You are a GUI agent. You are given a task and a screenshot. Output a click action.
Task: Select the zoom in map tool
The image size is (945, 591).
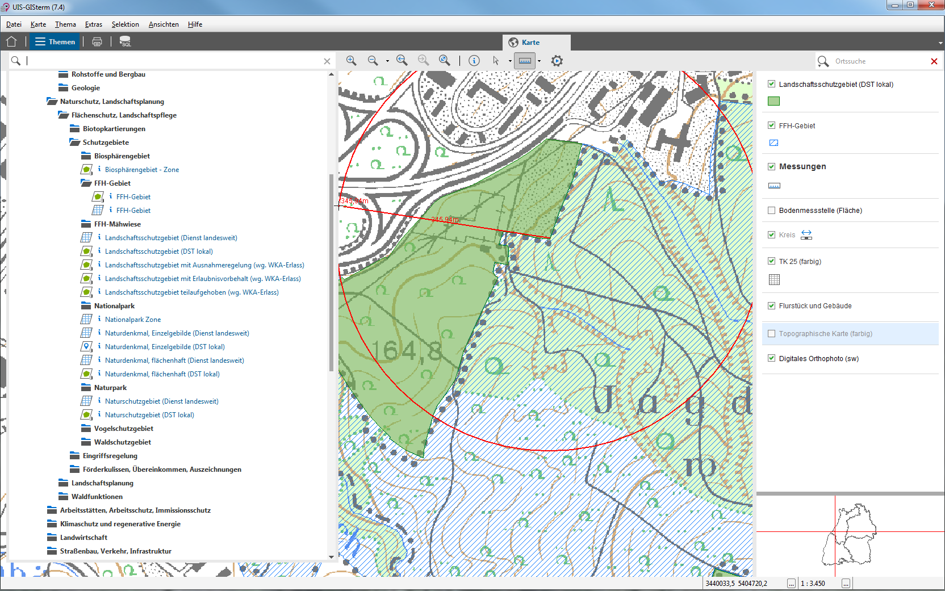click(x=351, y=60)
